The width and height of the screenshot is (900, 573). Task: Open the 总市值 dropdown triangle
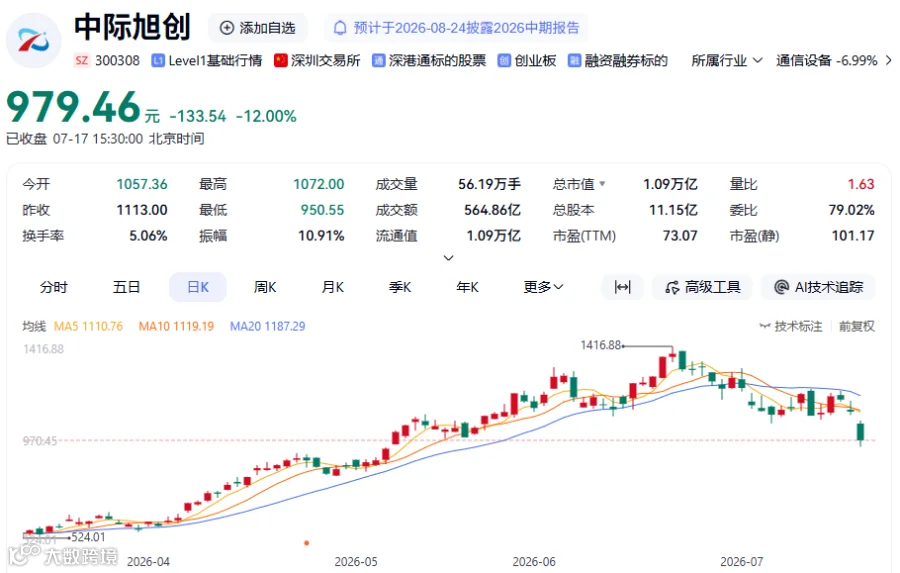pos(602,184)
